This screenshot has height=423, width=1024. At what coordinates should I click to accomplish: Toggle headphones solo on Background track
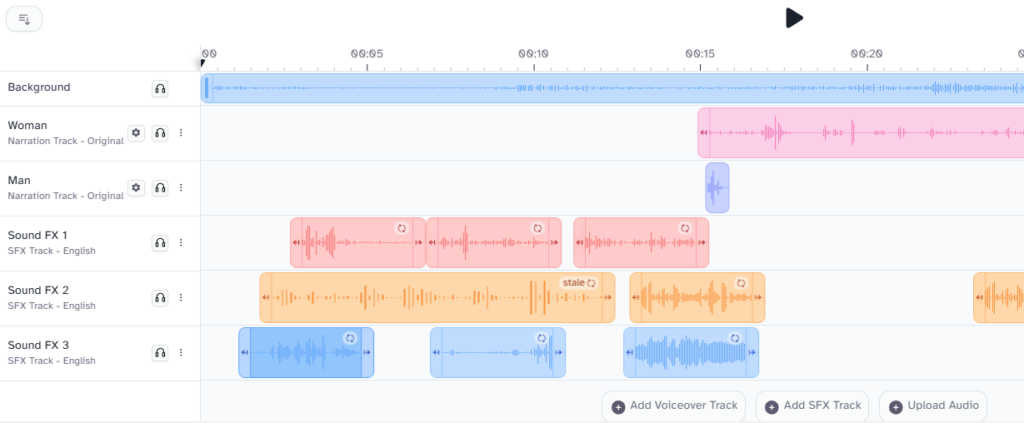tap(160, 89)
